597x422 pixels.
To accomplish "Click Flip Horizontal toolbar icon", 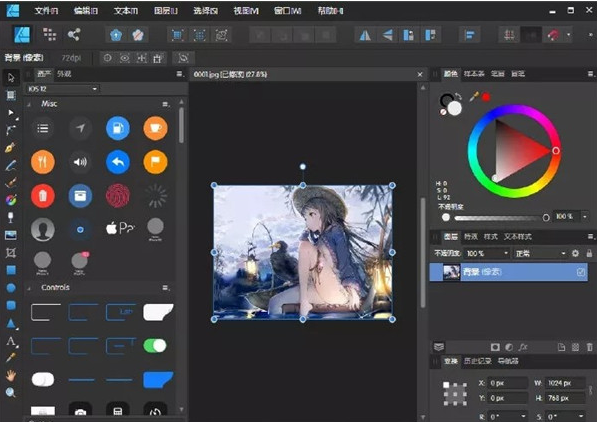I will 365,35.
